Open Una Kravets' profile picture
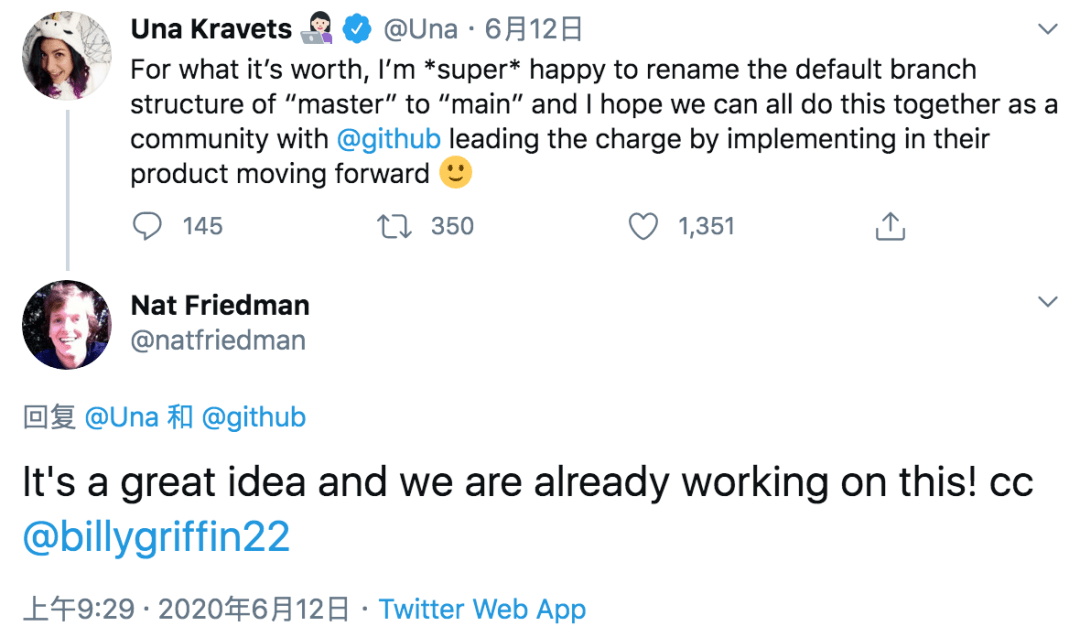 [x=67, y=56]
